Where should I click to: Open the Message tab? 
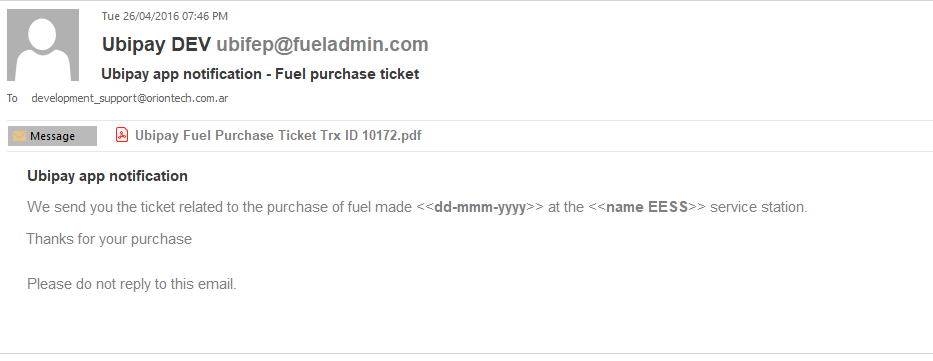pyautogui.click(x=52, y=136)
